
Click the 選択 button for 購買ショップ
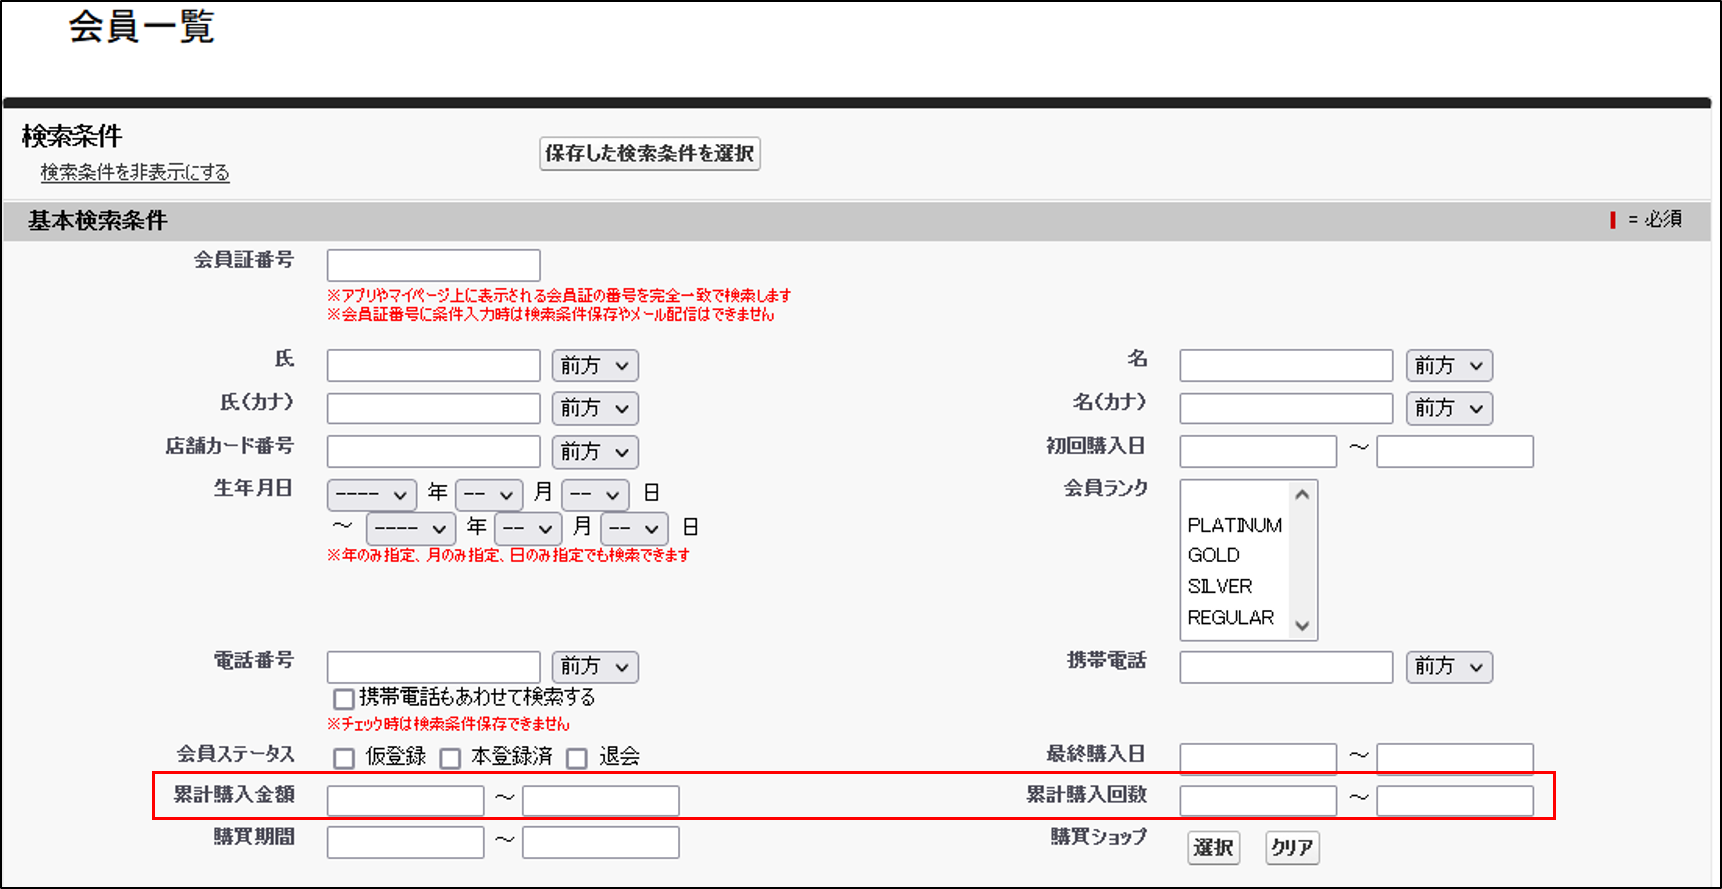pos(1213,848)
